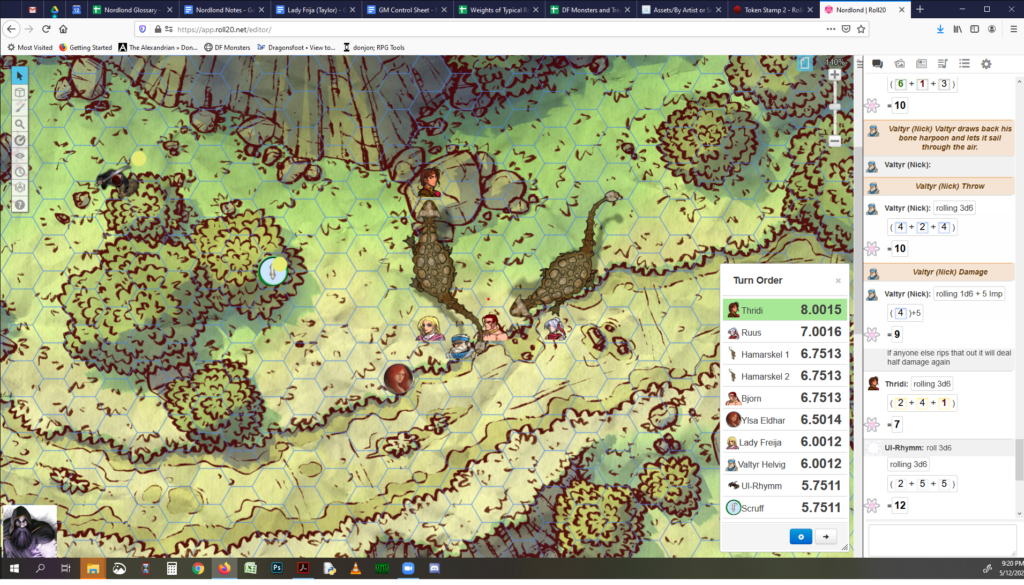Open a new browser tab

(920, 10)
